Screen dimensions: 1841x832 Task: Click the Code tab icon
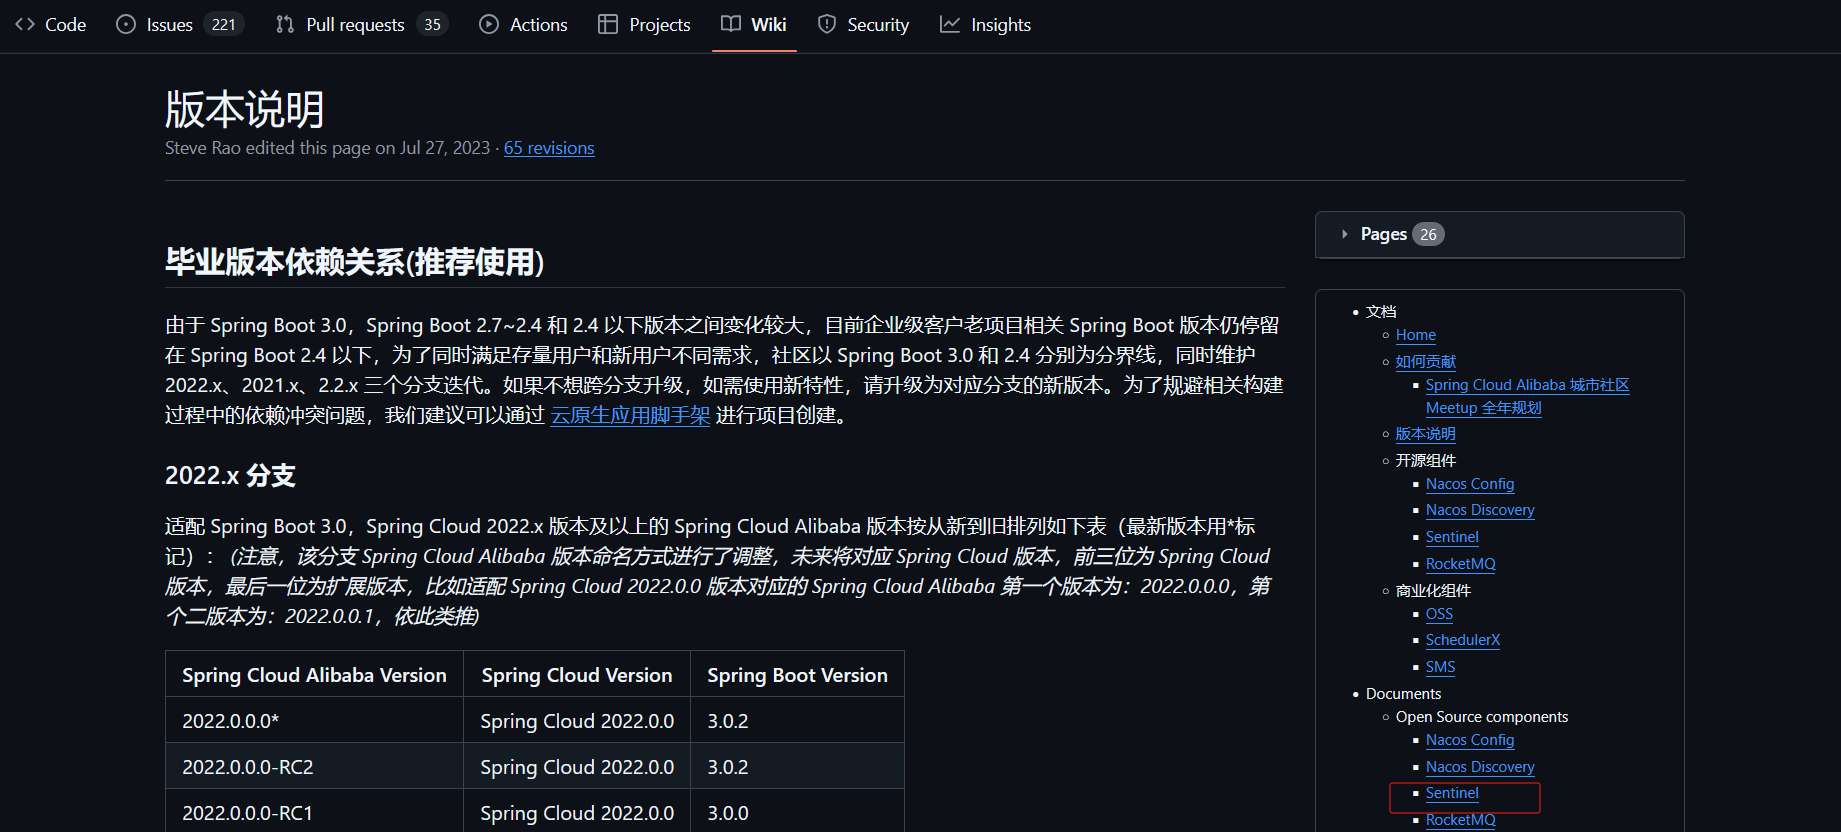[25, 24]
